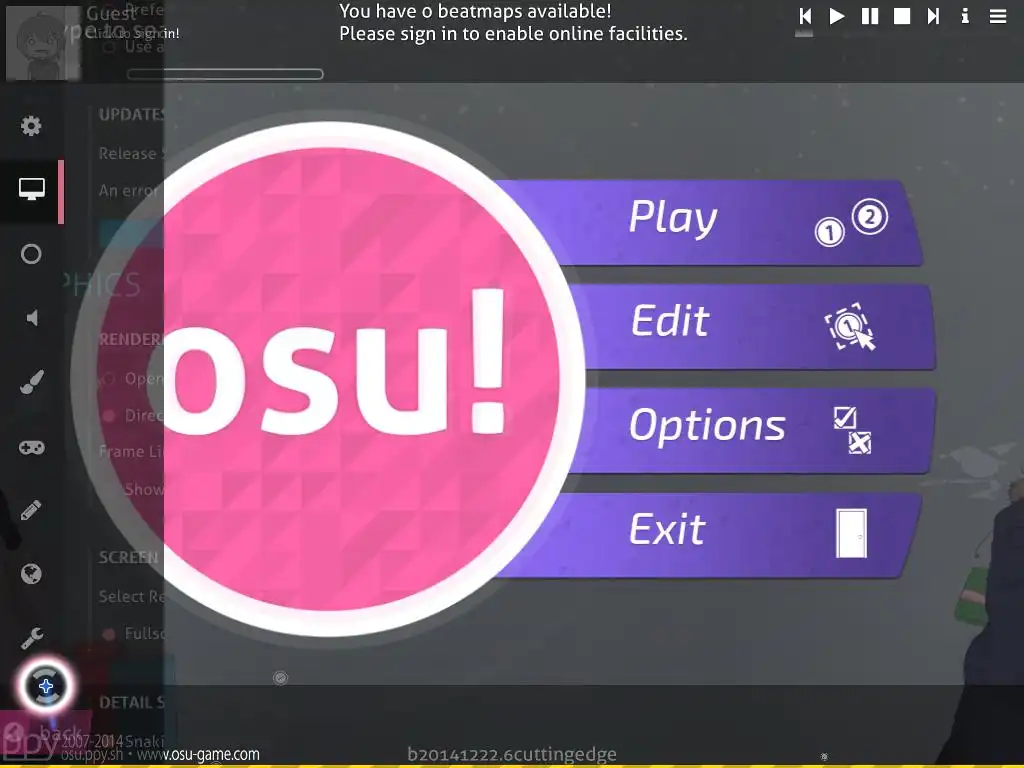The height and width of the screenshot is (768, 1024).
Task: Click the Play menu button
Action: click(712, 222)
